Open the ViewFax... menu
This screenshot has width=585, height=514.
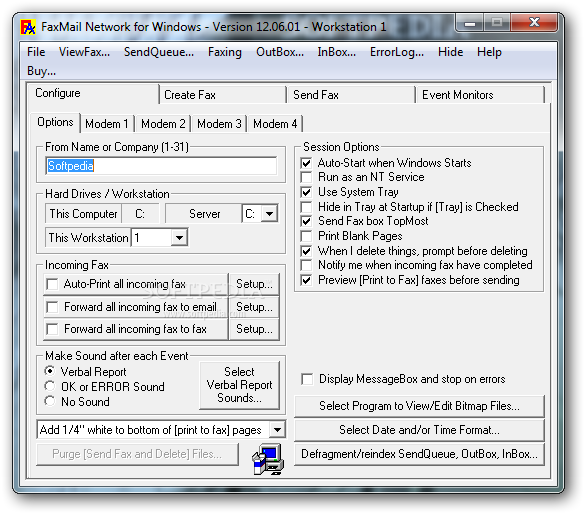pyautogui.click(x=84, y=52)
